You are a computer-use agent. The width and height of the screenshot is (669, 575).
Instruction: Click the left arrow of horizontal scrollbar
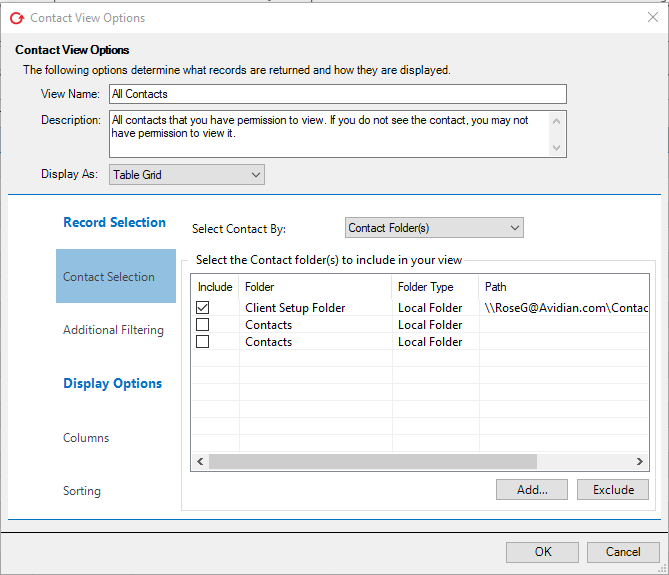[x=200, y=461]
